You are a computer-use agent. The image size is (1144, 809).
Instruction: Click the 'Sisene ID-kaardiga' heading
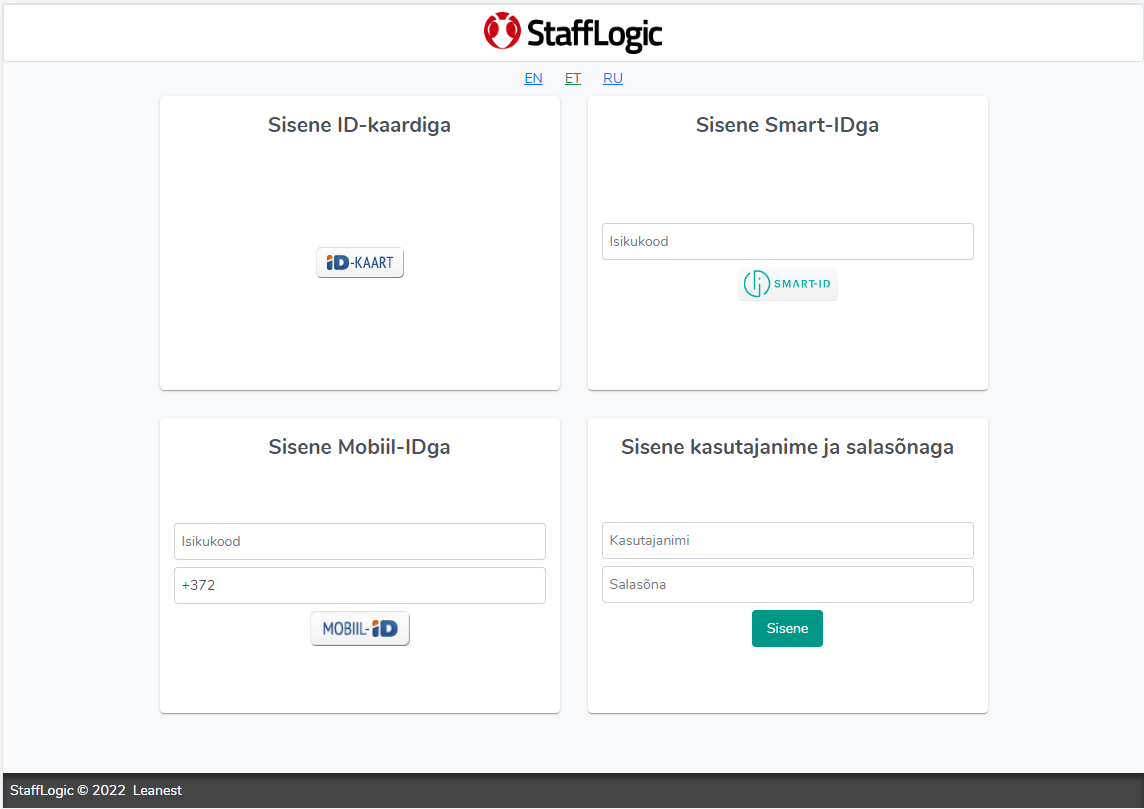[x=359, y=125]
